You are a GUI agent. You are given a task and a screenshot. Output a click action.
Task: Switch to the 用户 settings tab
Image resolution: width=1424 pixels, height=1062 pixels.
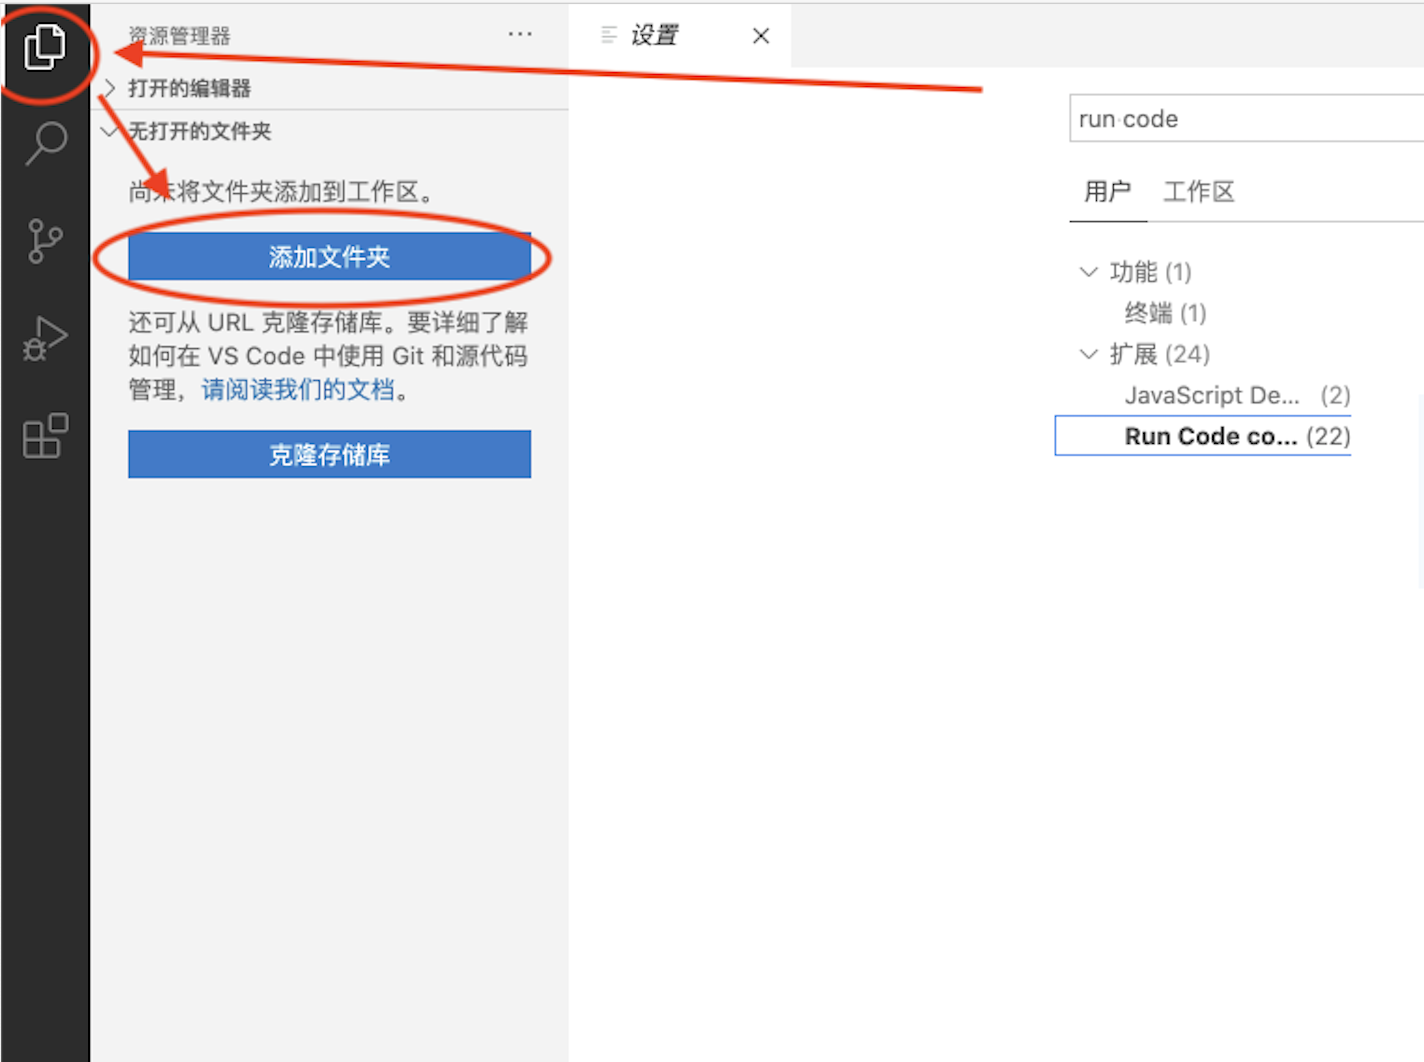1107,191
